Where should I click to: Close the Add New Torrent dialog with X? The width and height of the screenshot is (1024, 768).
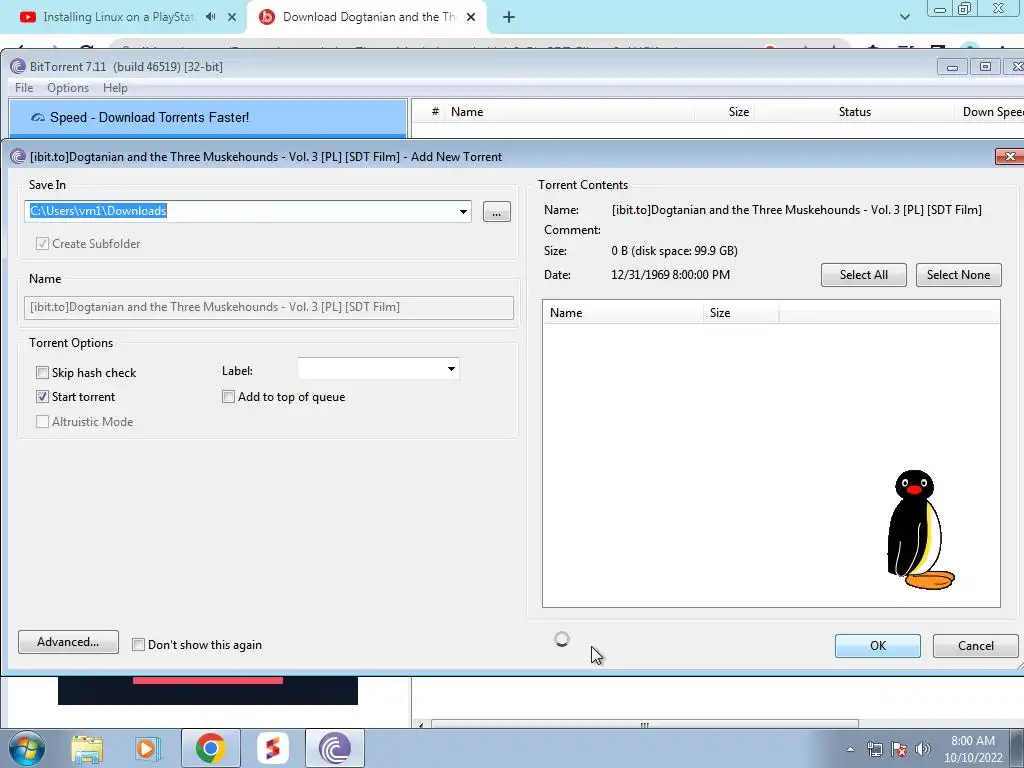[x=1010, y=157]
